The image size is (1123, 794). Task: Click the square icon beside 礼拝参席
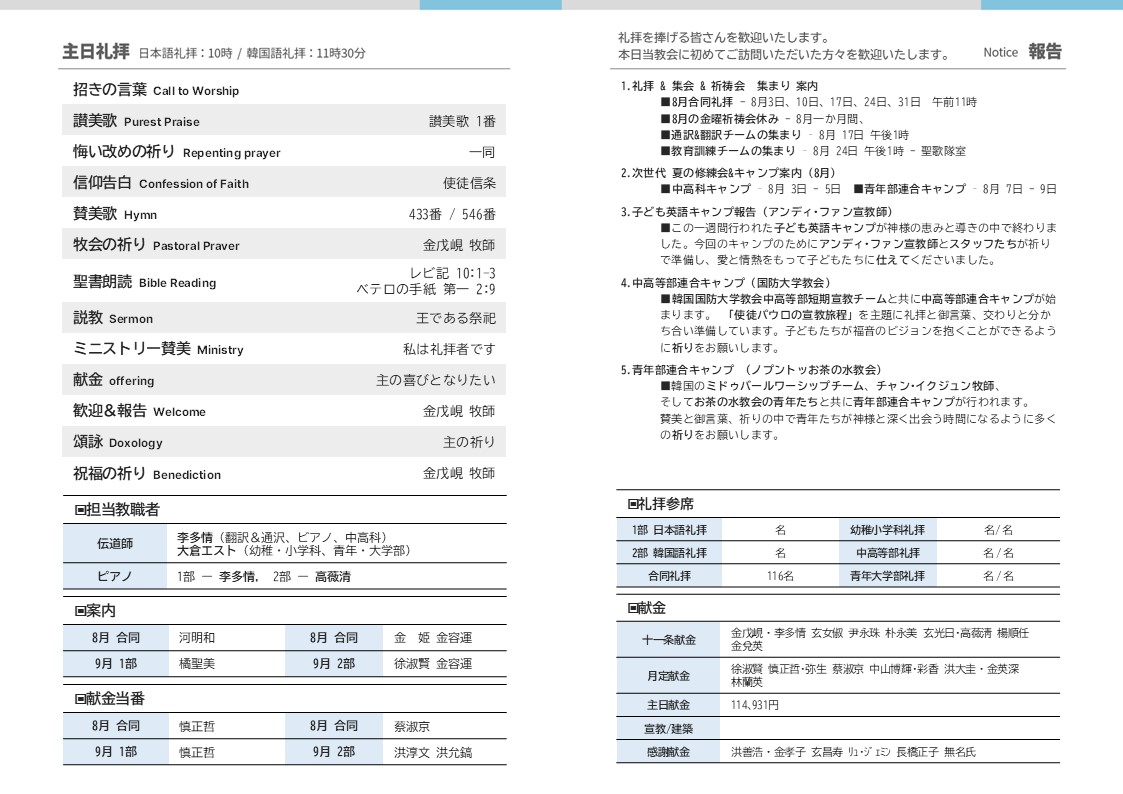click(x=633, y=504)
